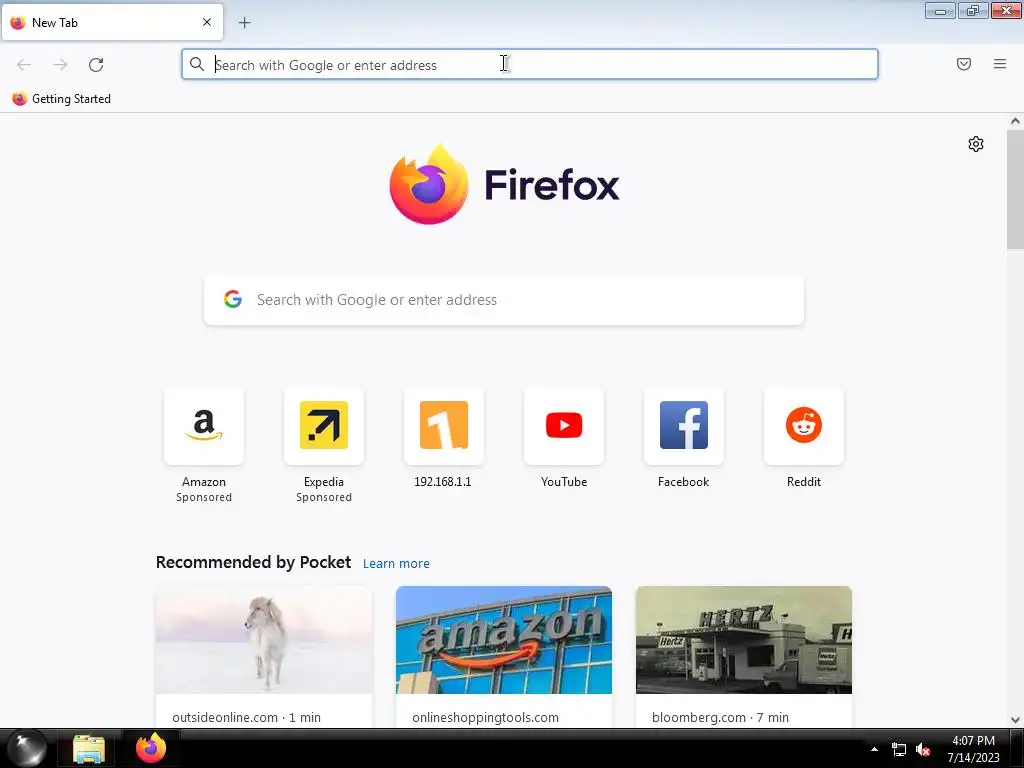1024x768 pixels.
Task: Click the Google logo in the search box
Action: tap(232, 299)
